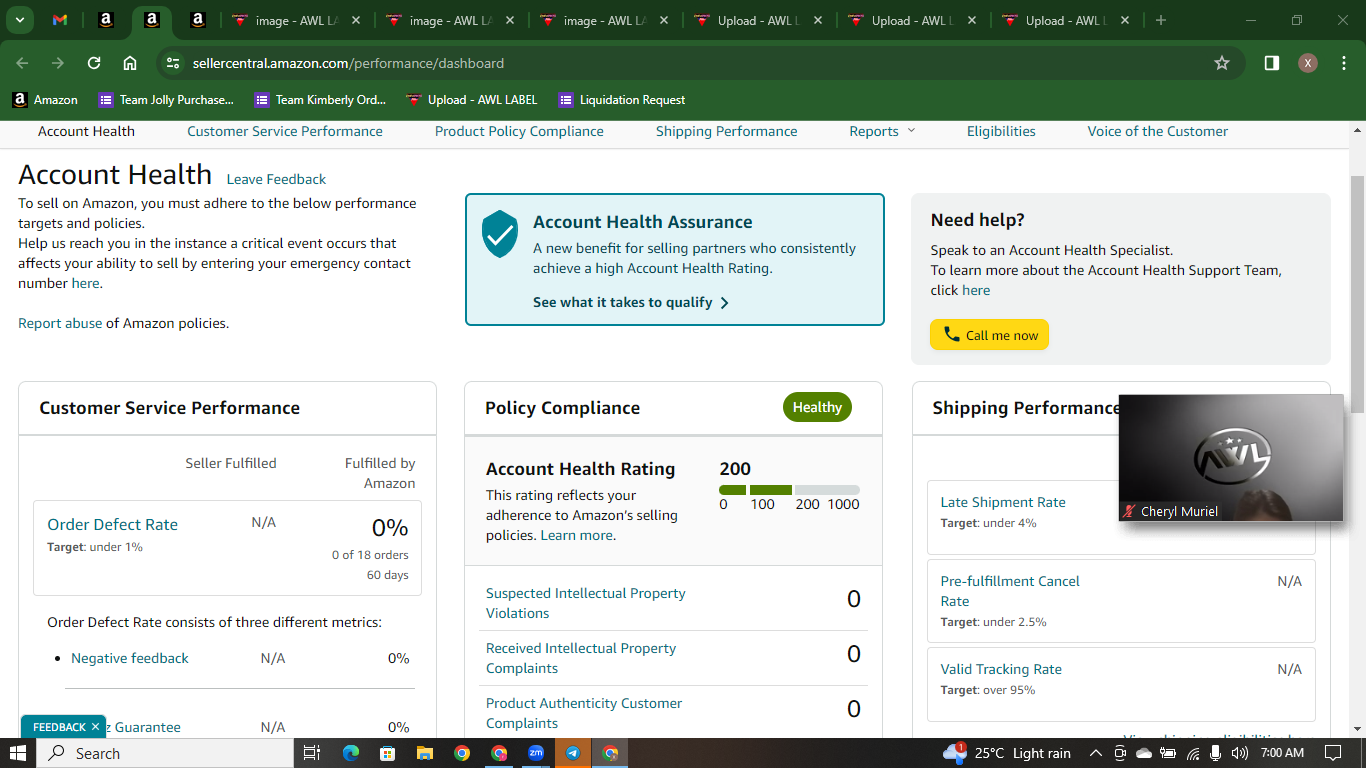Open the Late Shipment Rate link
Viewport: 1366px width, 768px height.
point(1003,502)
